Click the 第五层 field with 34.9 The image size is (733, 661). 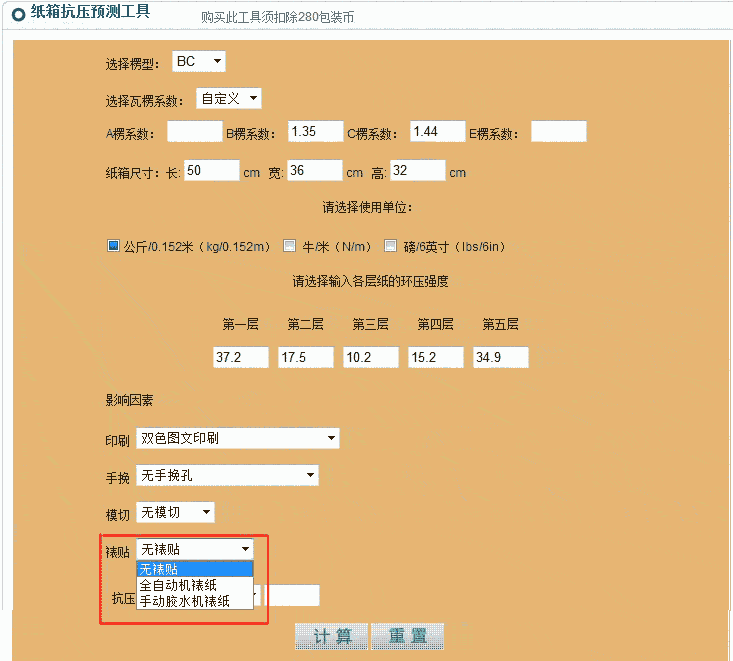500,357
